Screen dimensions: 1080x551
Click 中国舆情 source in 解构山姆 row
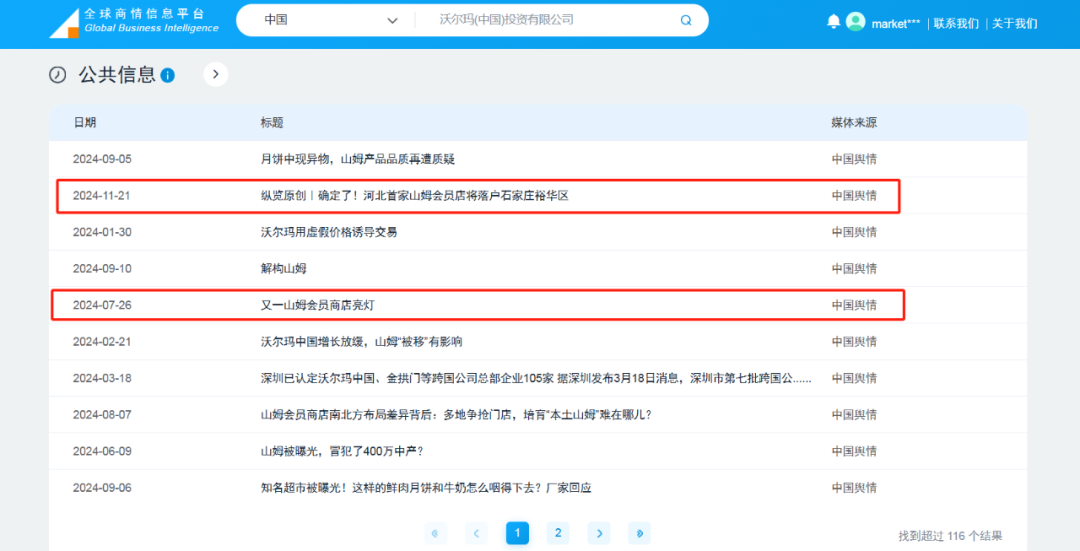[x=854, y=269]
